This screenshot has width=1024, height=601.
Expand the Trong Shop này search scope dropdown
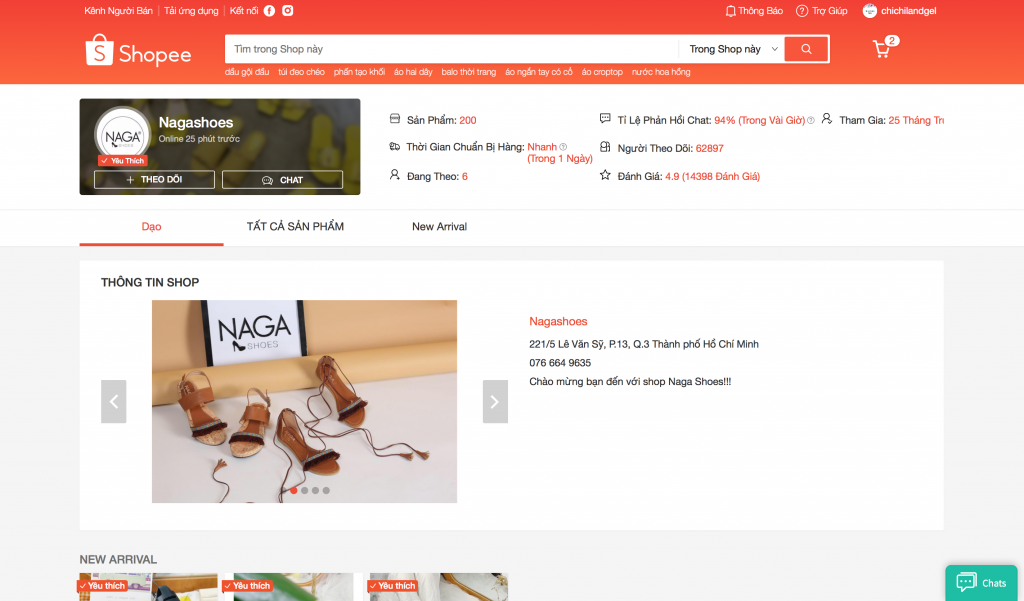tap(733, 49)
